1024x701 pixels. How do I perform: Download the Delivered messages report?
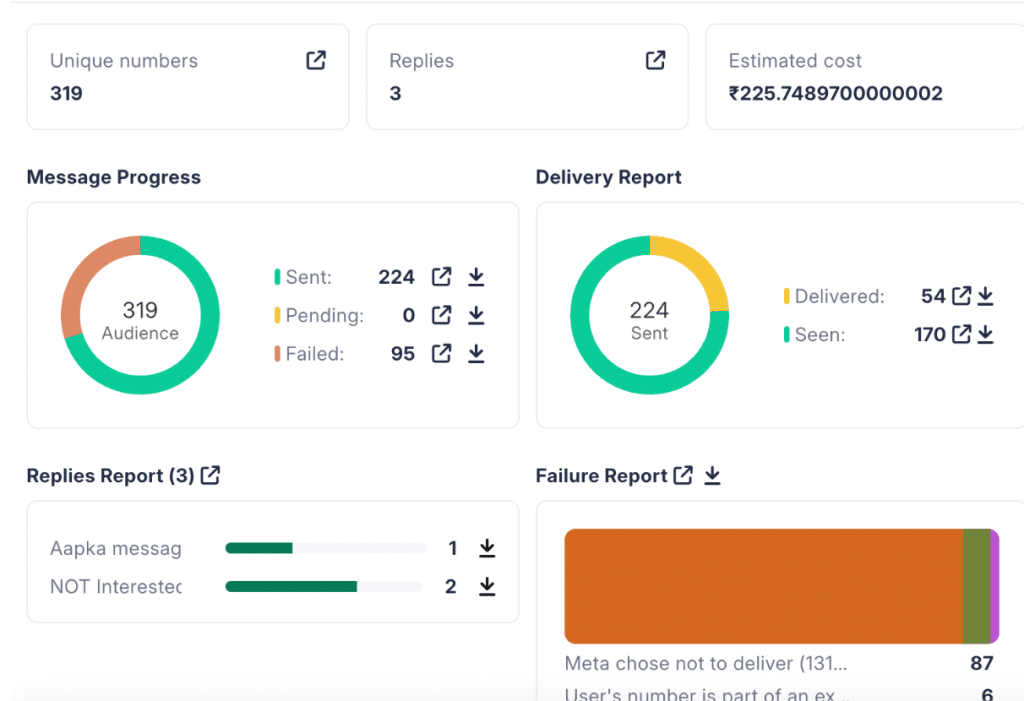985,296
